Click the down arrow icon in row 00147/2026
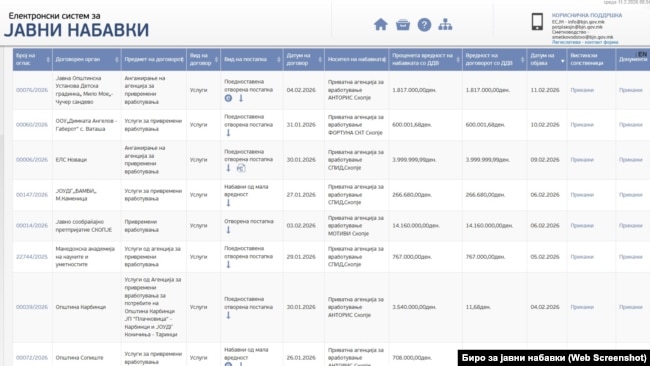The width and height of the screenshot is (650, 366). 228,203
